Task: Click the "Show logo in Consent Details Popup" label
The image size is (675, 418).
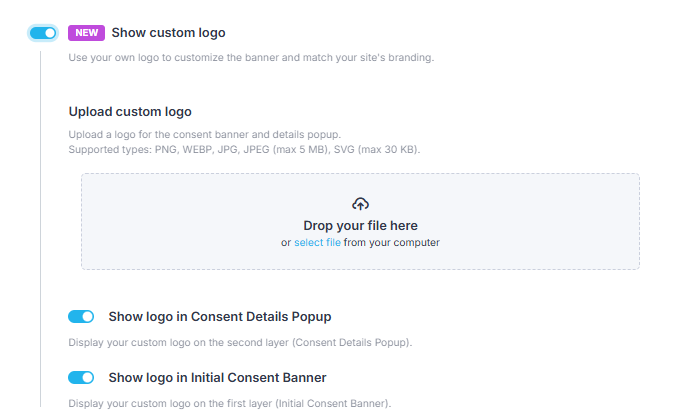Action: click(x=219, y=317)
